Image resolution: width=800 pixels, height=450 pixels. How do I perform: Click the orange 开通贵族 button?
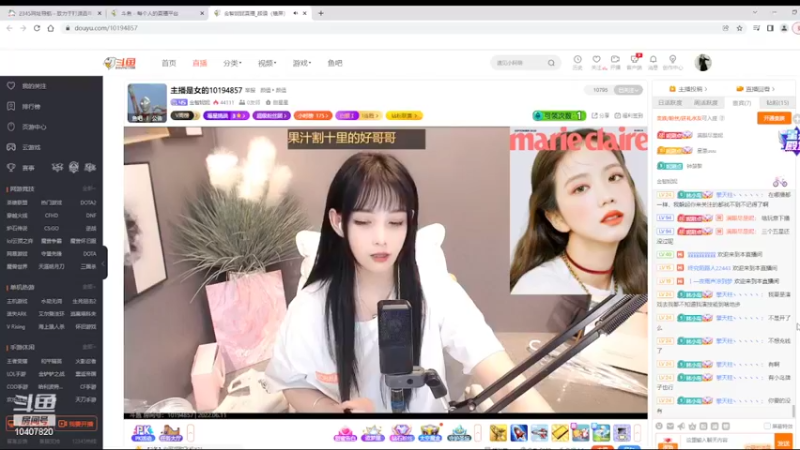tap(774, 118)
